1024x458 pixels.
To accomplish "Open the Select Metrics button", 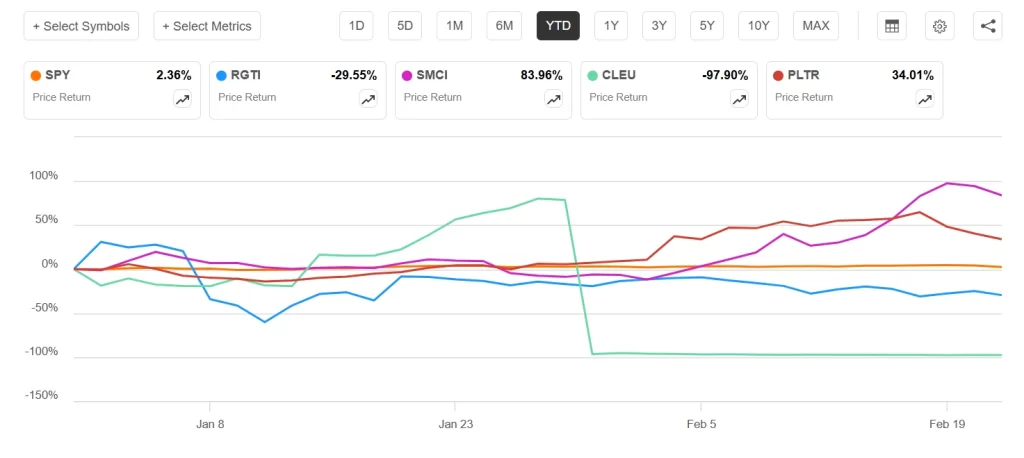I will pos(207,26).
